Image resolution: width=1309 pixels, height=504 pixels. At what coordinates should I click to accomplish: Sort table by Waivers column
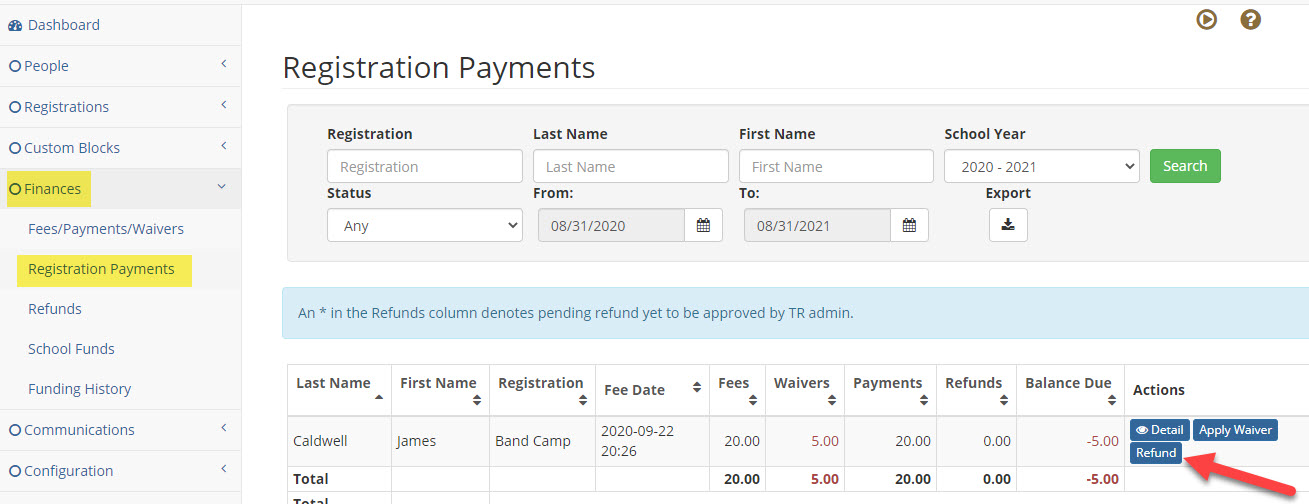[x=805, y=390]
